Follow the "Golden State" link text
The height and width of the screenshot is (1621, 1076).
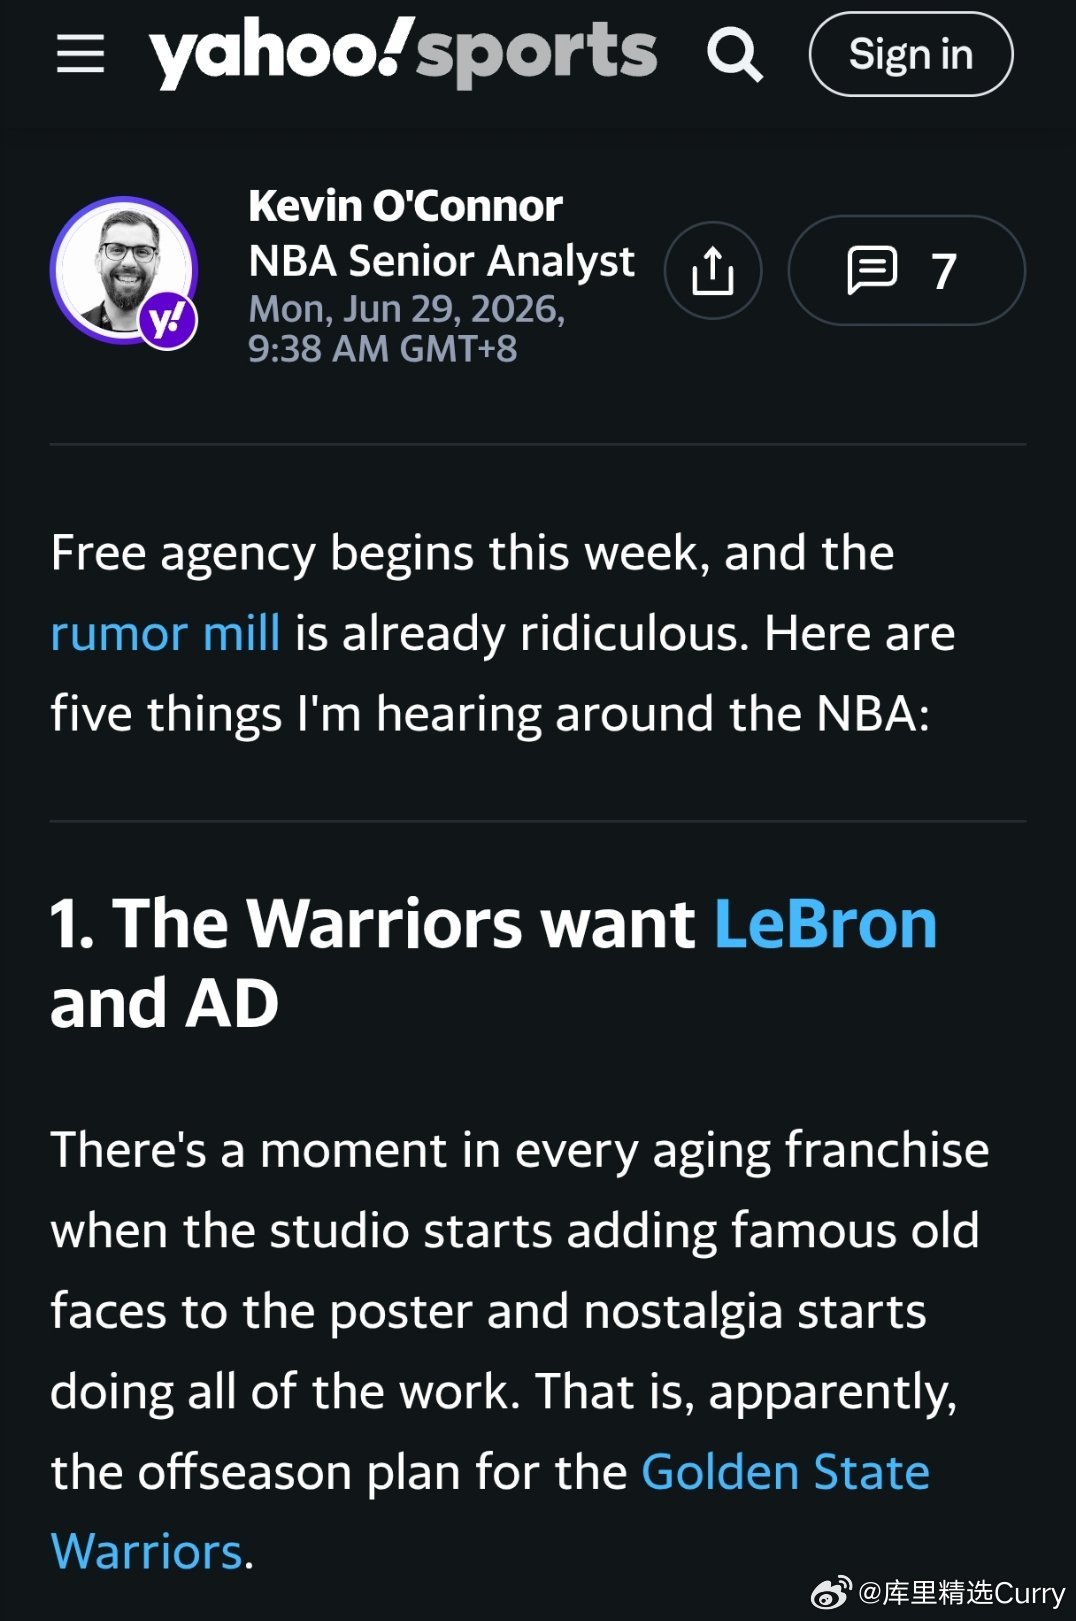(785, 1472)
